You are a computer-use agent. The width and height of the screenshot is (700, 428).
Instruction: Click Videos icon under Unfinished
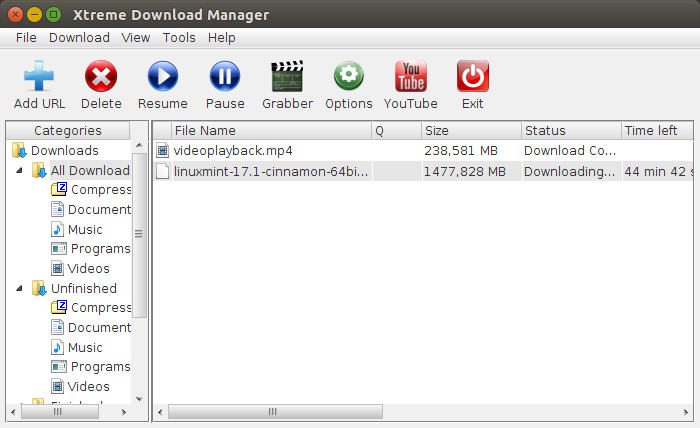[x=58, y=386]
